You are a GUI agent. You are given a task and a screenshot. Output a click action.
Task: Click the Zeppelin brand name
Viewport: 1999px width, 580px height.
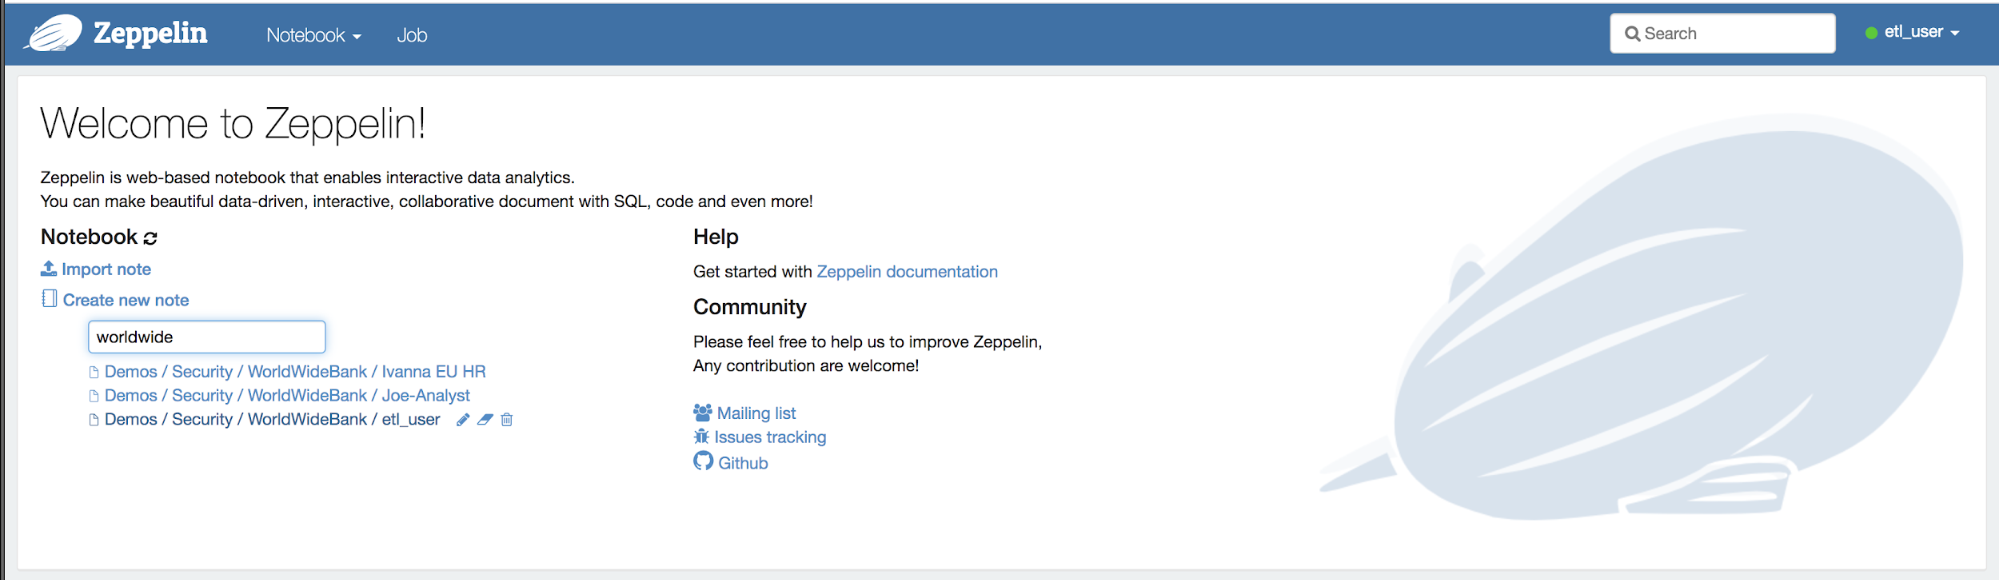pyautogui.click(x=150, y=34)
